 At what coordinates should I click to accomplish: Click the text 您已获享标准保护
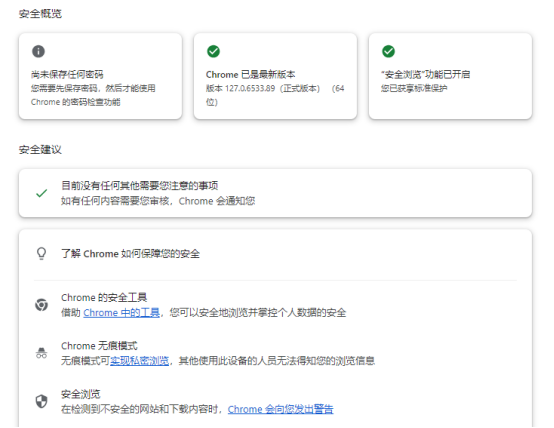pyautogui.click(x=414, y=88)
